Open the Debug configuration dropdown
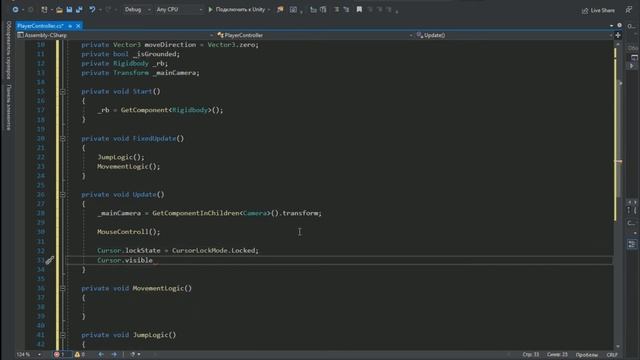This screenshot has height=360, width=640. 137,9
